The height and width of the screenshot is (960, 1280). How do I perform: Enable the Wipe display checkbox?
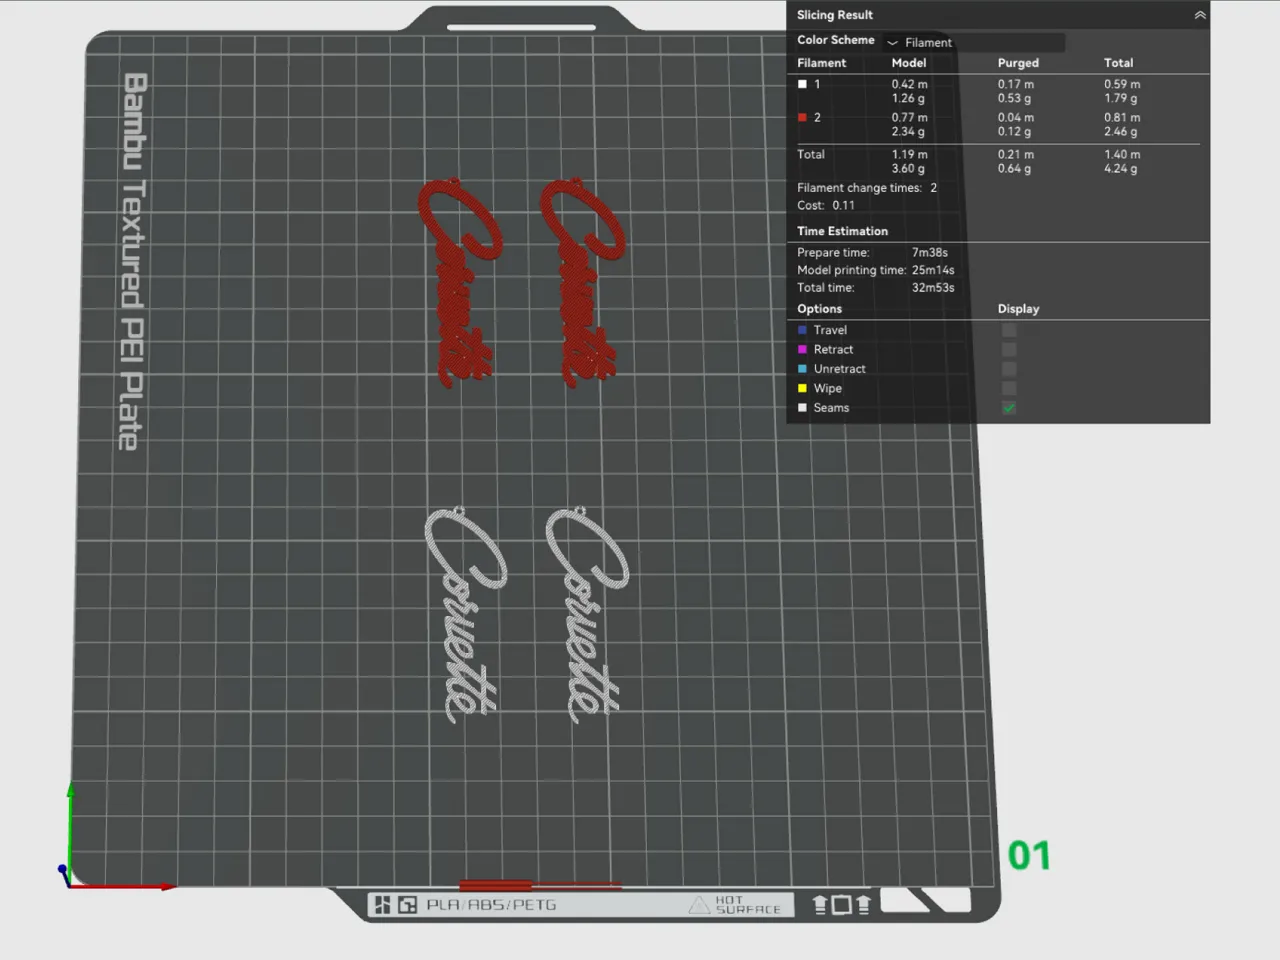click(1009, 388)
